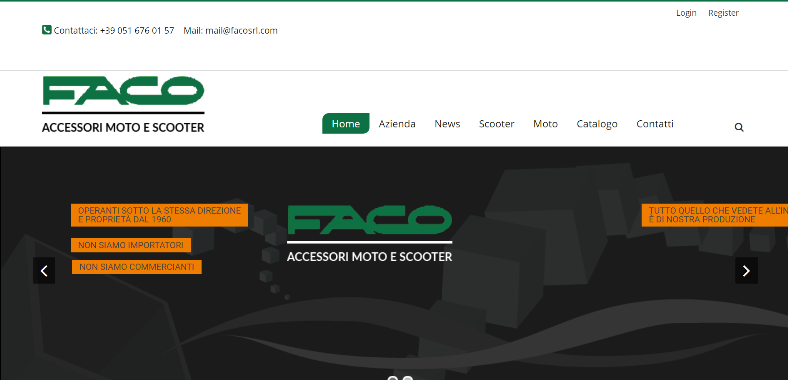The height and width of the screenshot is (380, 788).
Task: Click the 'NON SIAMO IMPORTATORI' orange label
Action: 131,245
